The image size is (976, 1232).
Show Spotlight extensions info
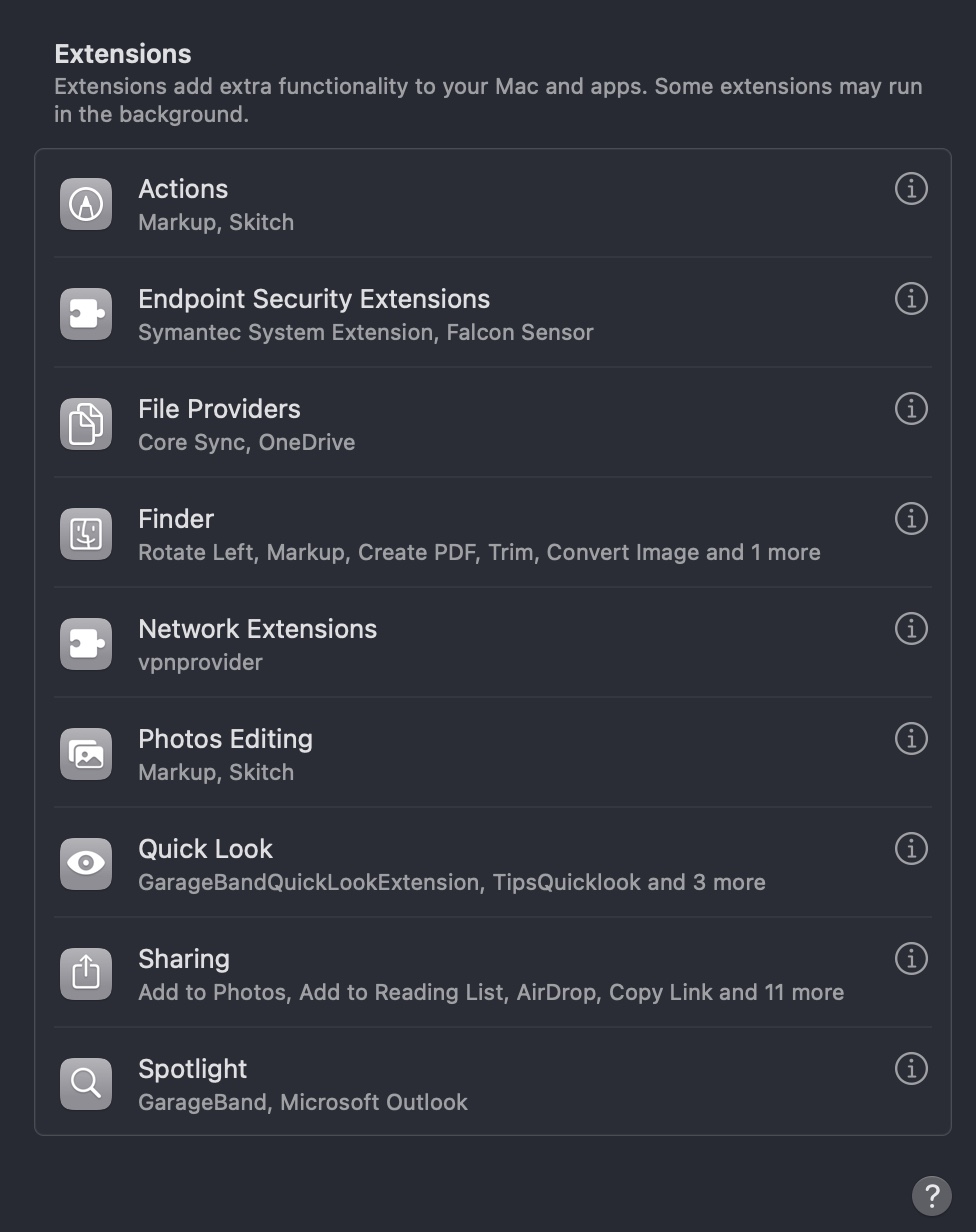pyautogui.click(x=911, y=1068)
